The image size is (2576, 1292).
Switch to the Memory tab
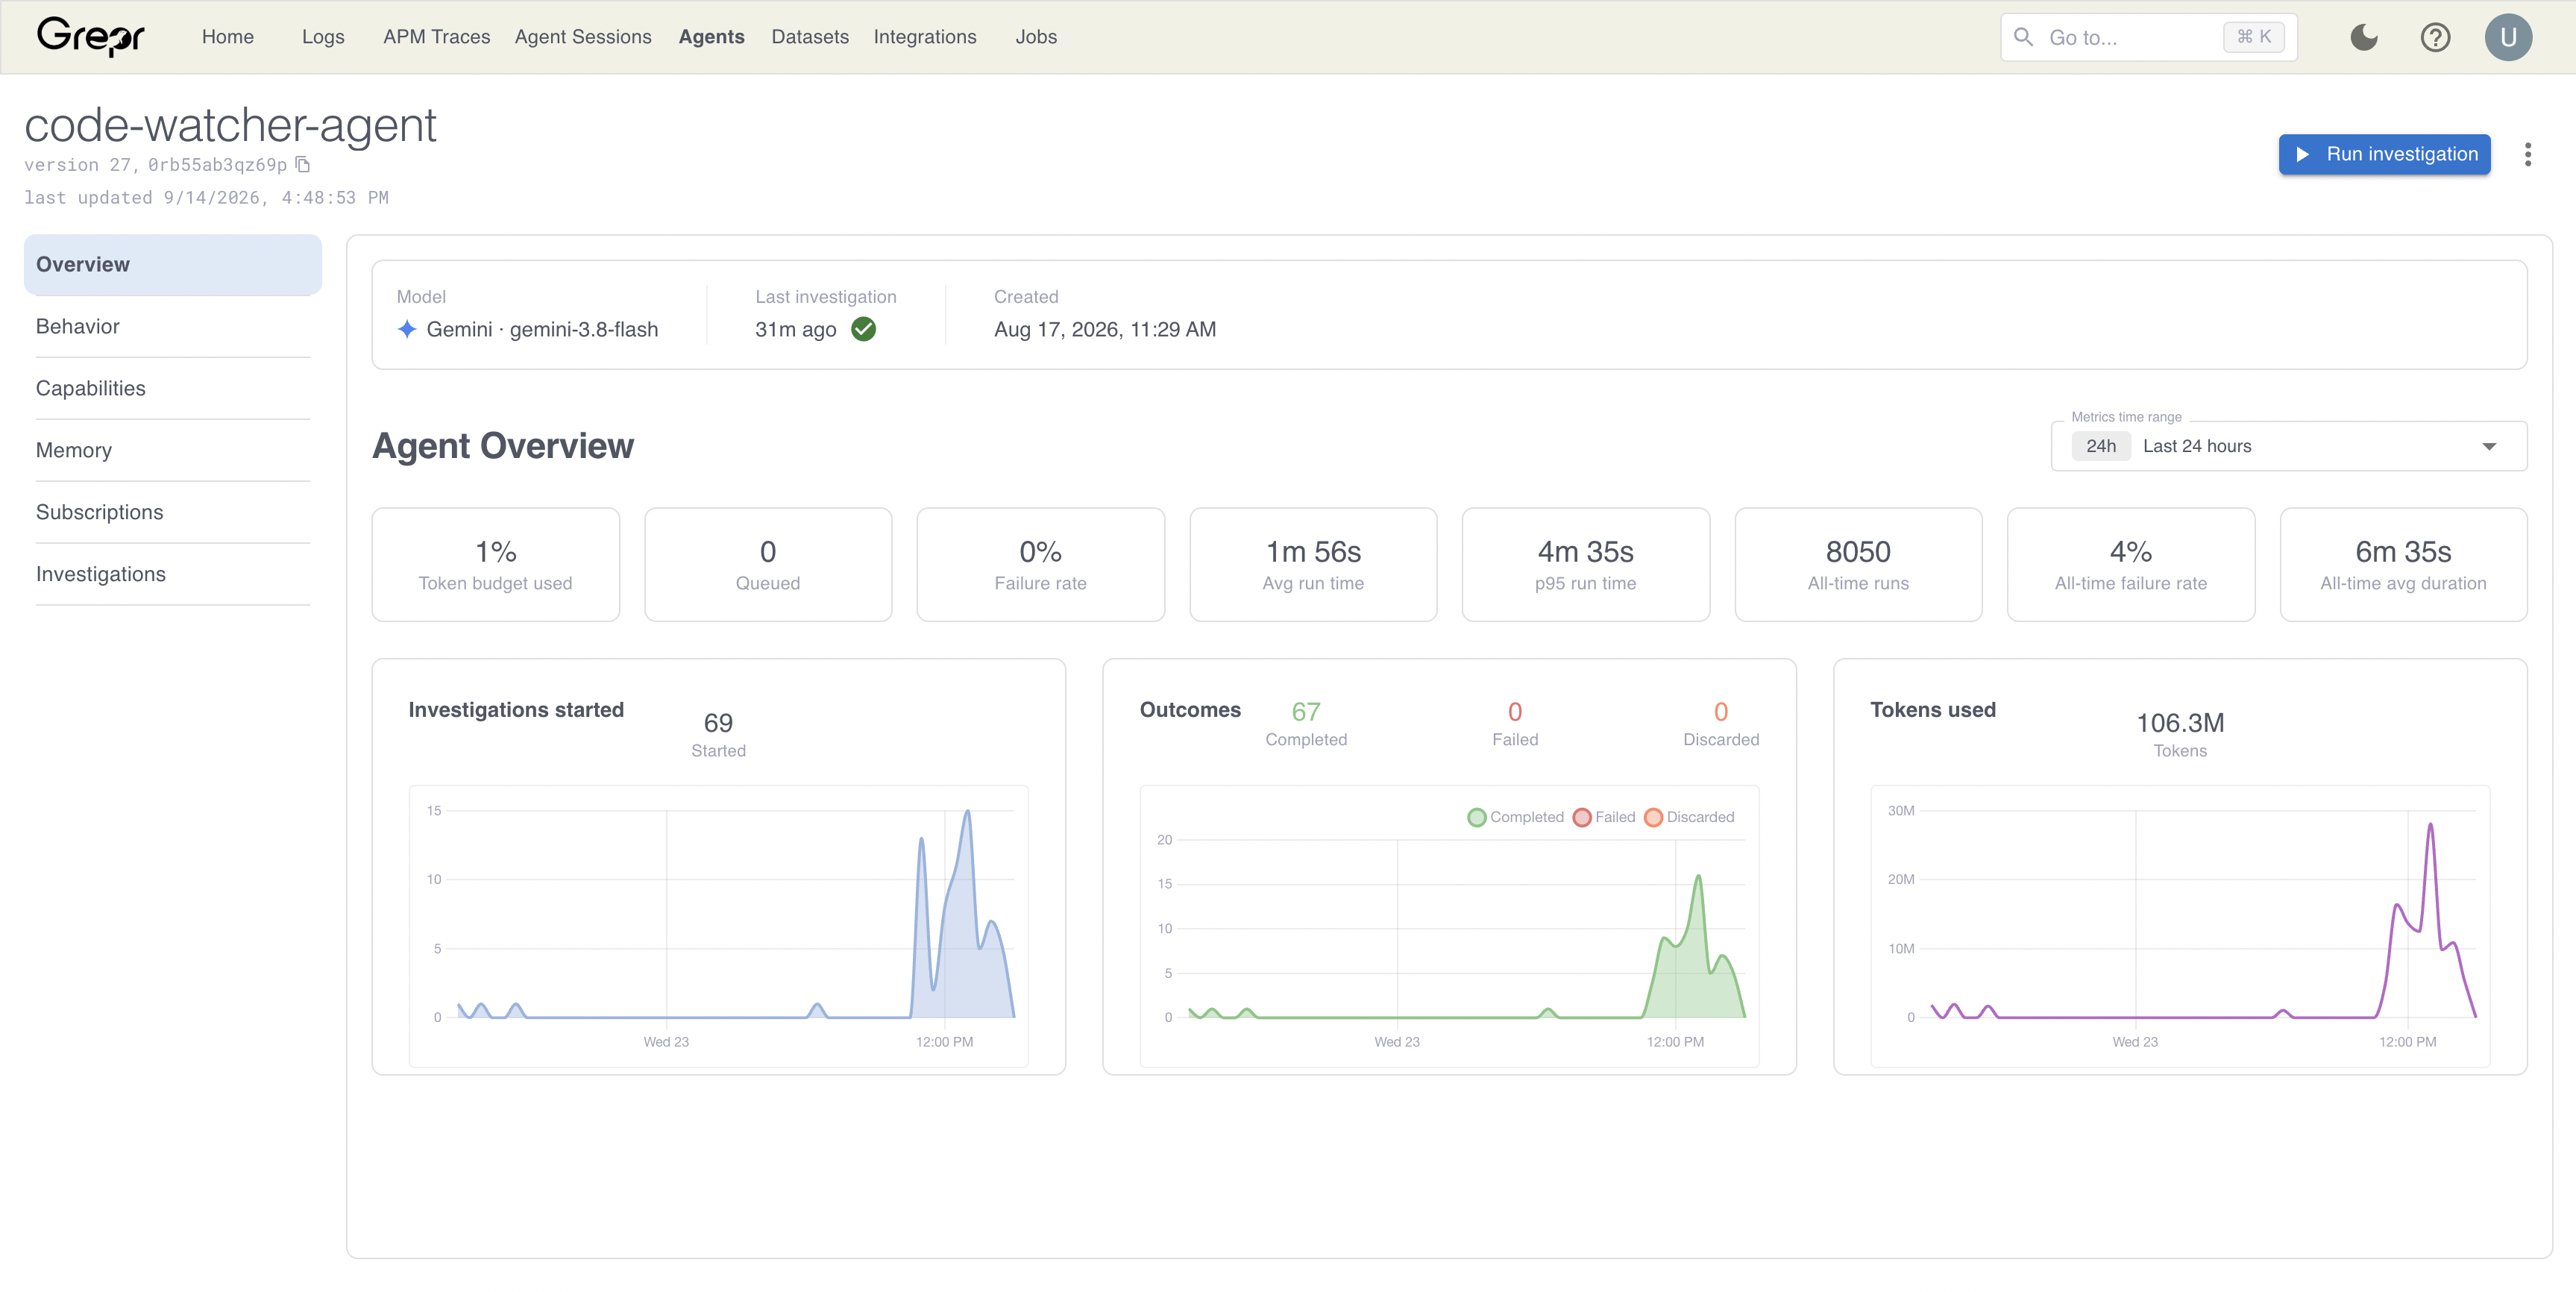point(173,450)
